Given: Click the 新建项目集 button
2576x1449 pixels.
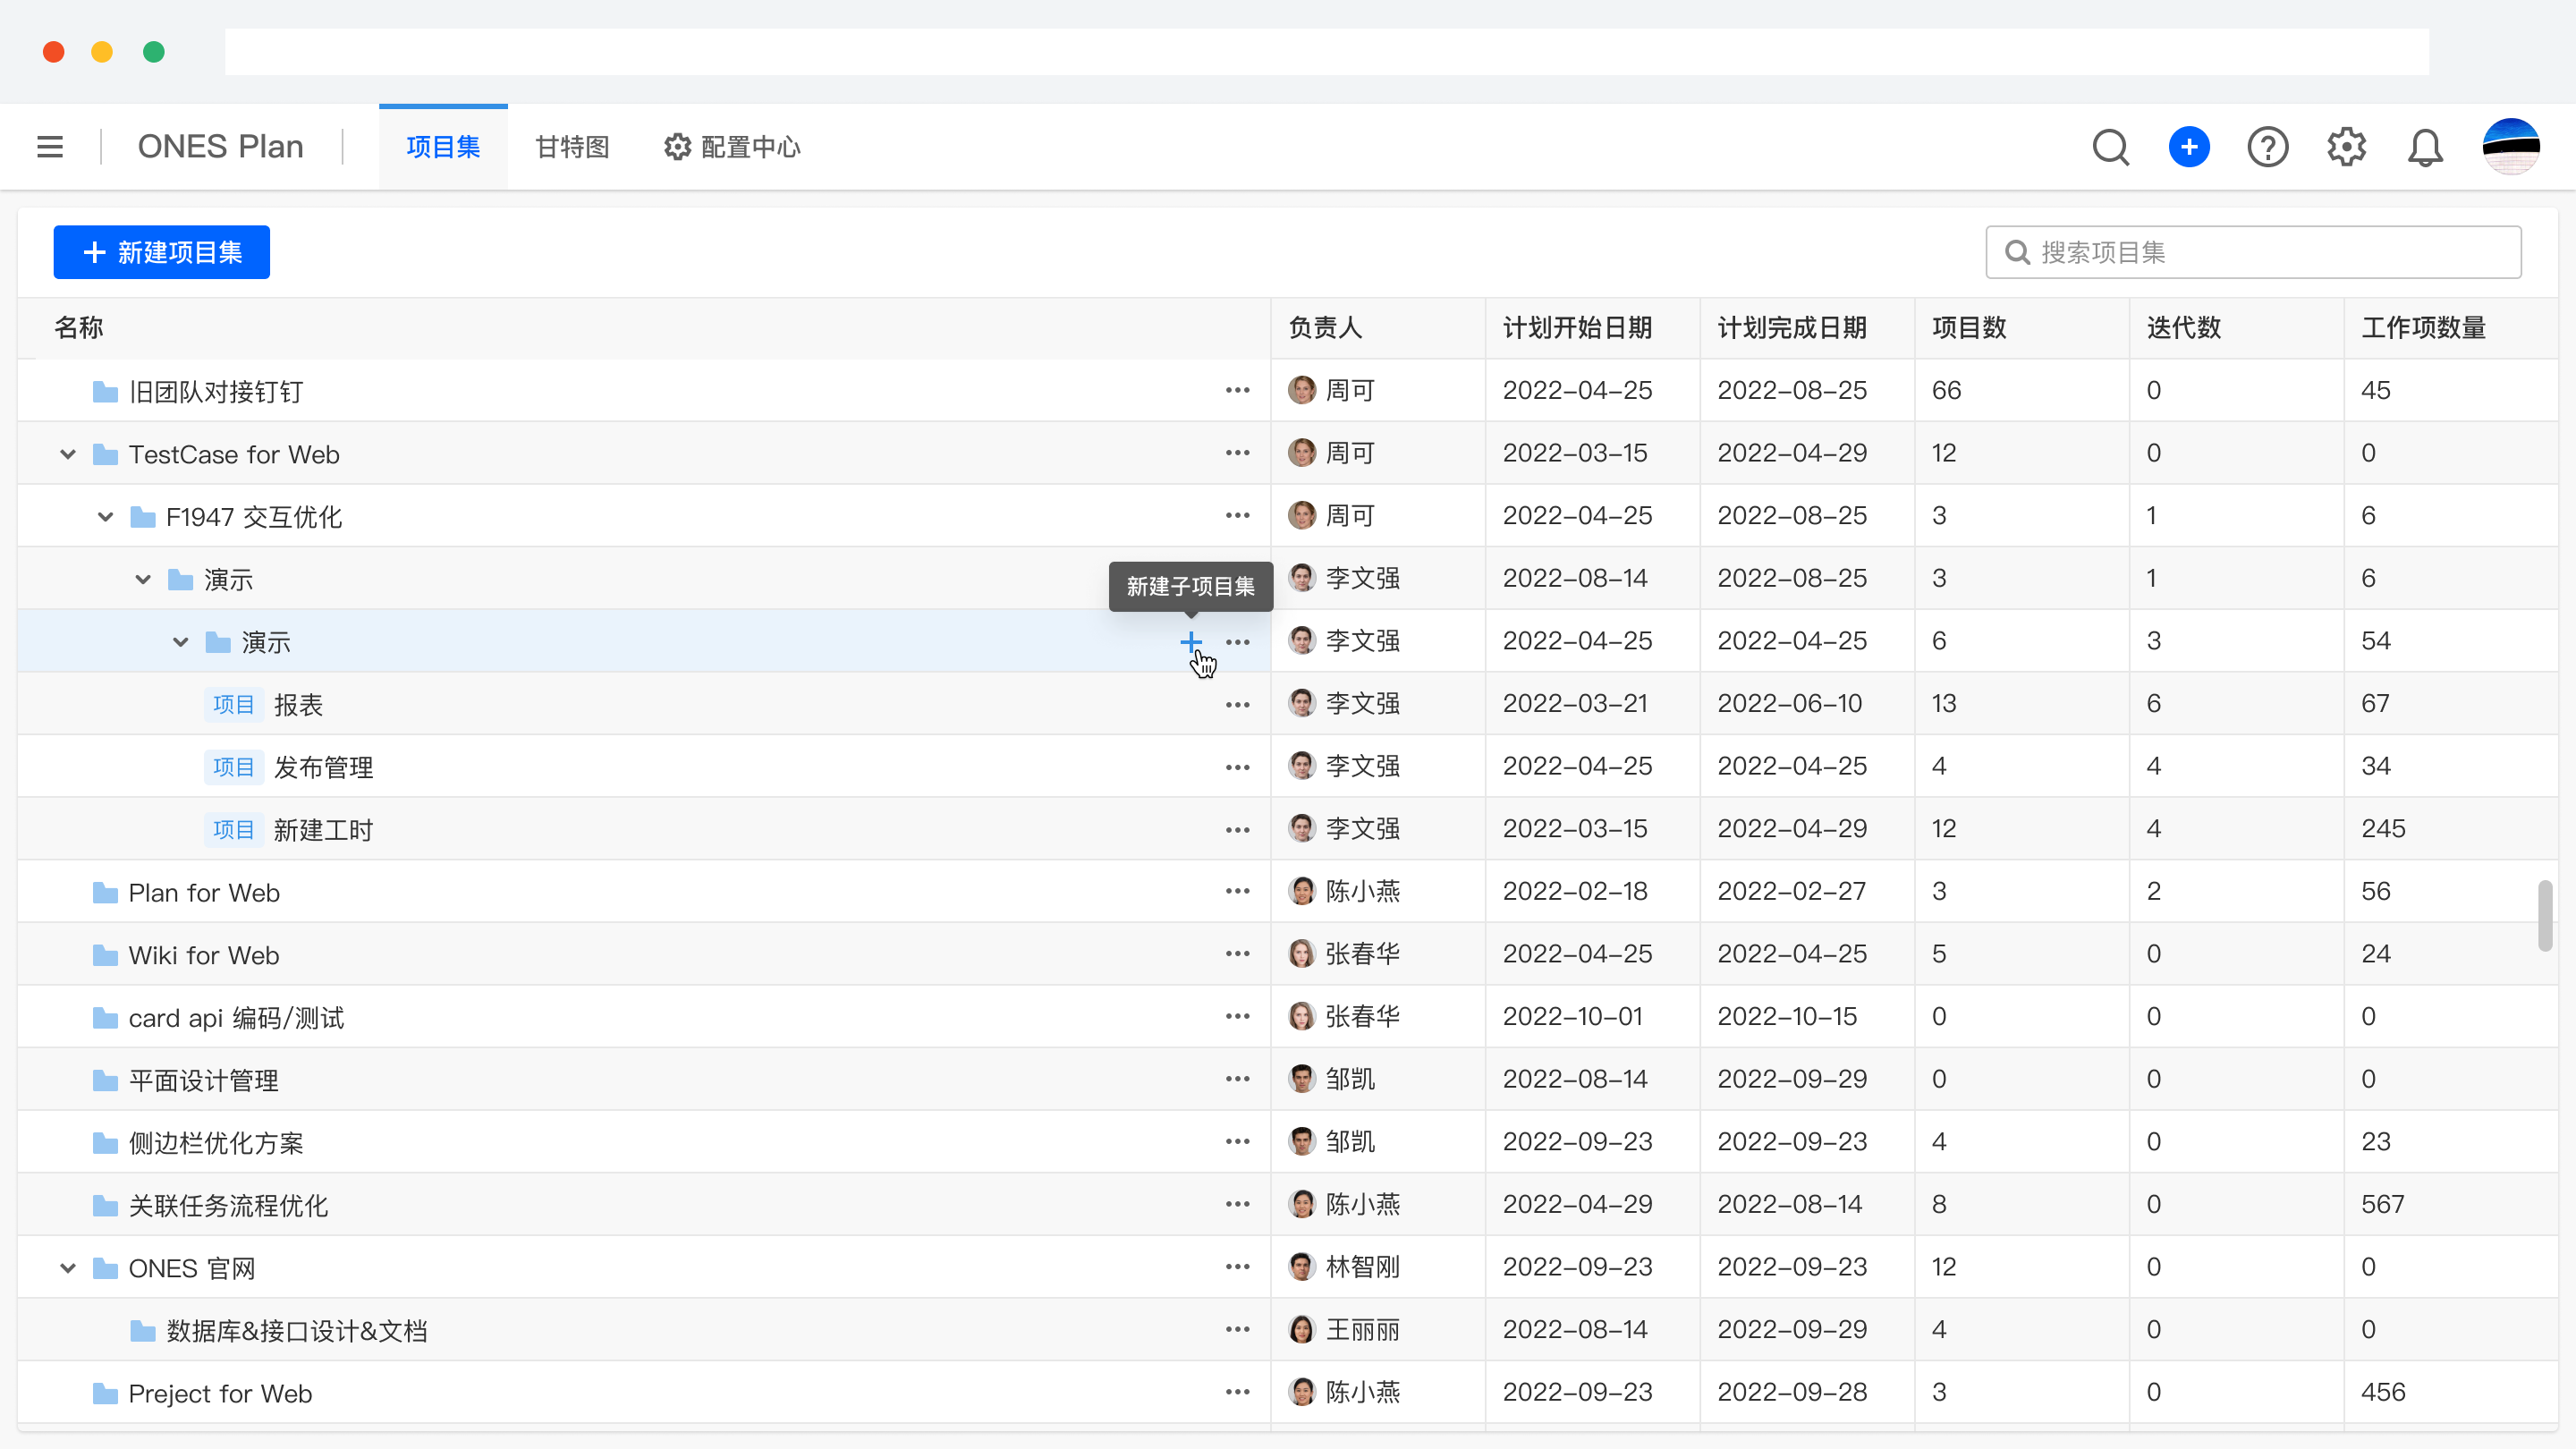Looking at the screenshot, I should [162, 252].
